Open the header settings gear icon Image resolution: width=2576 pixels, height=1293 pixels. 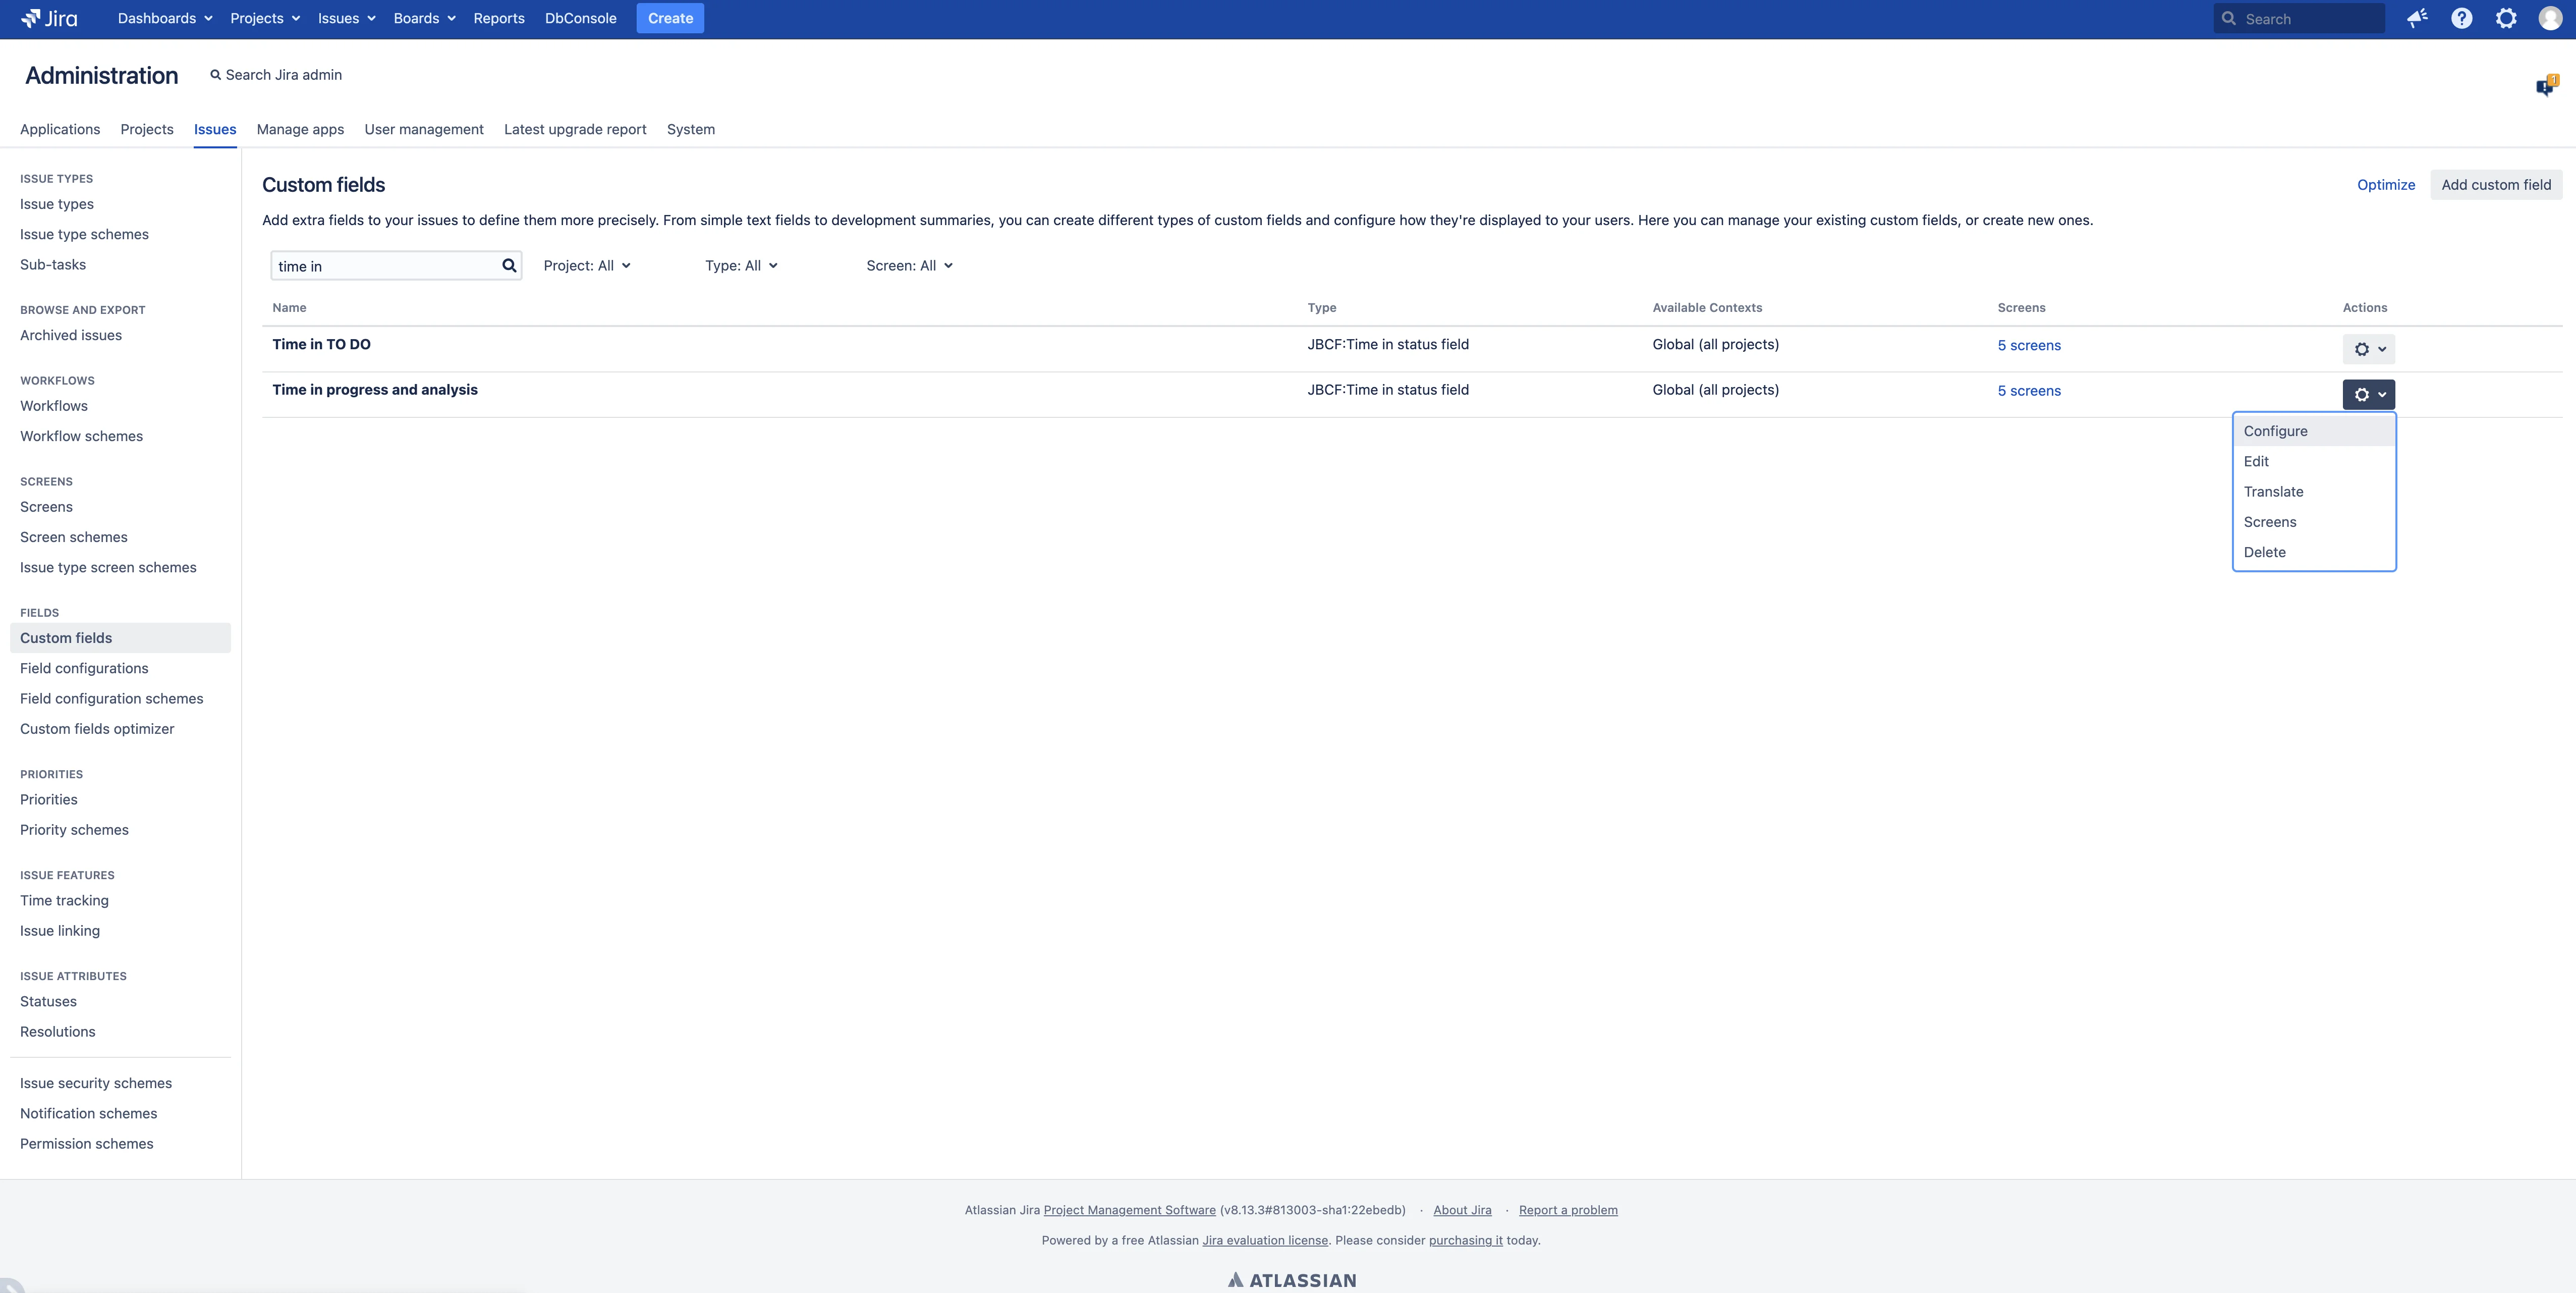click(2505, 18)
